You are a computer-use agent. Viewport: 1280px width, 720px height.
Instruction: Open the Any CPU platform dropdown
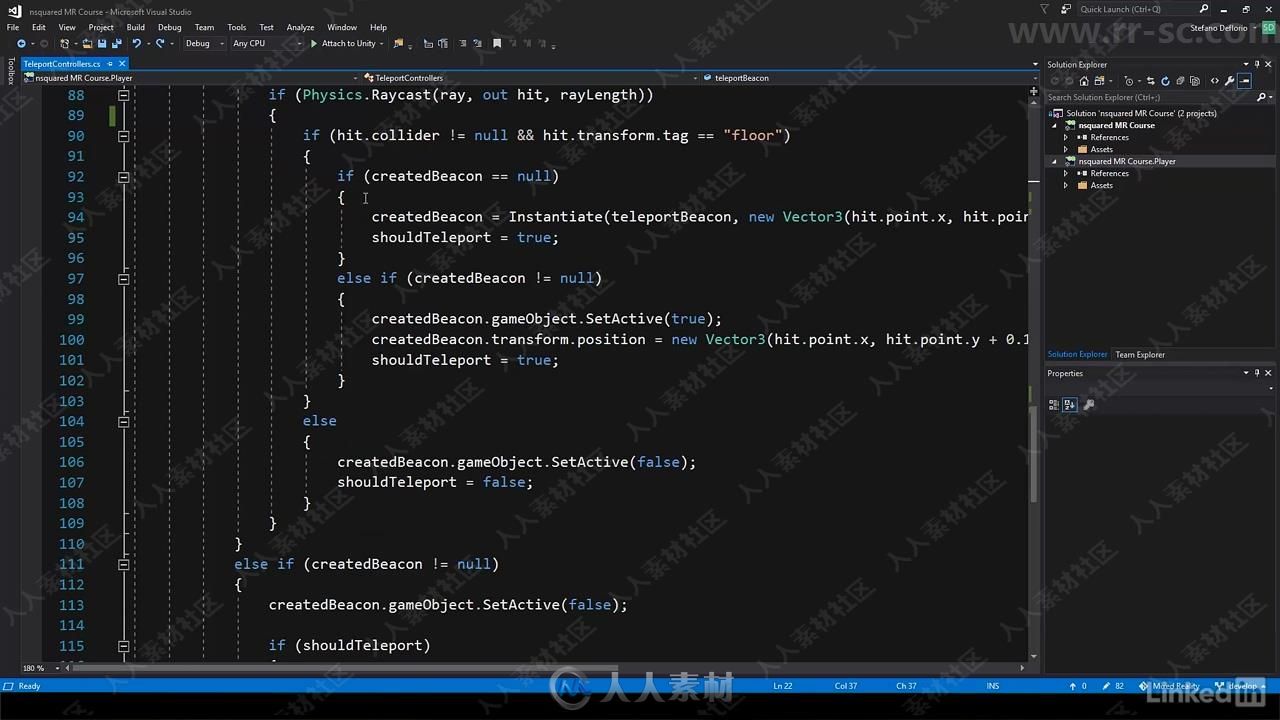pos(266,43)
